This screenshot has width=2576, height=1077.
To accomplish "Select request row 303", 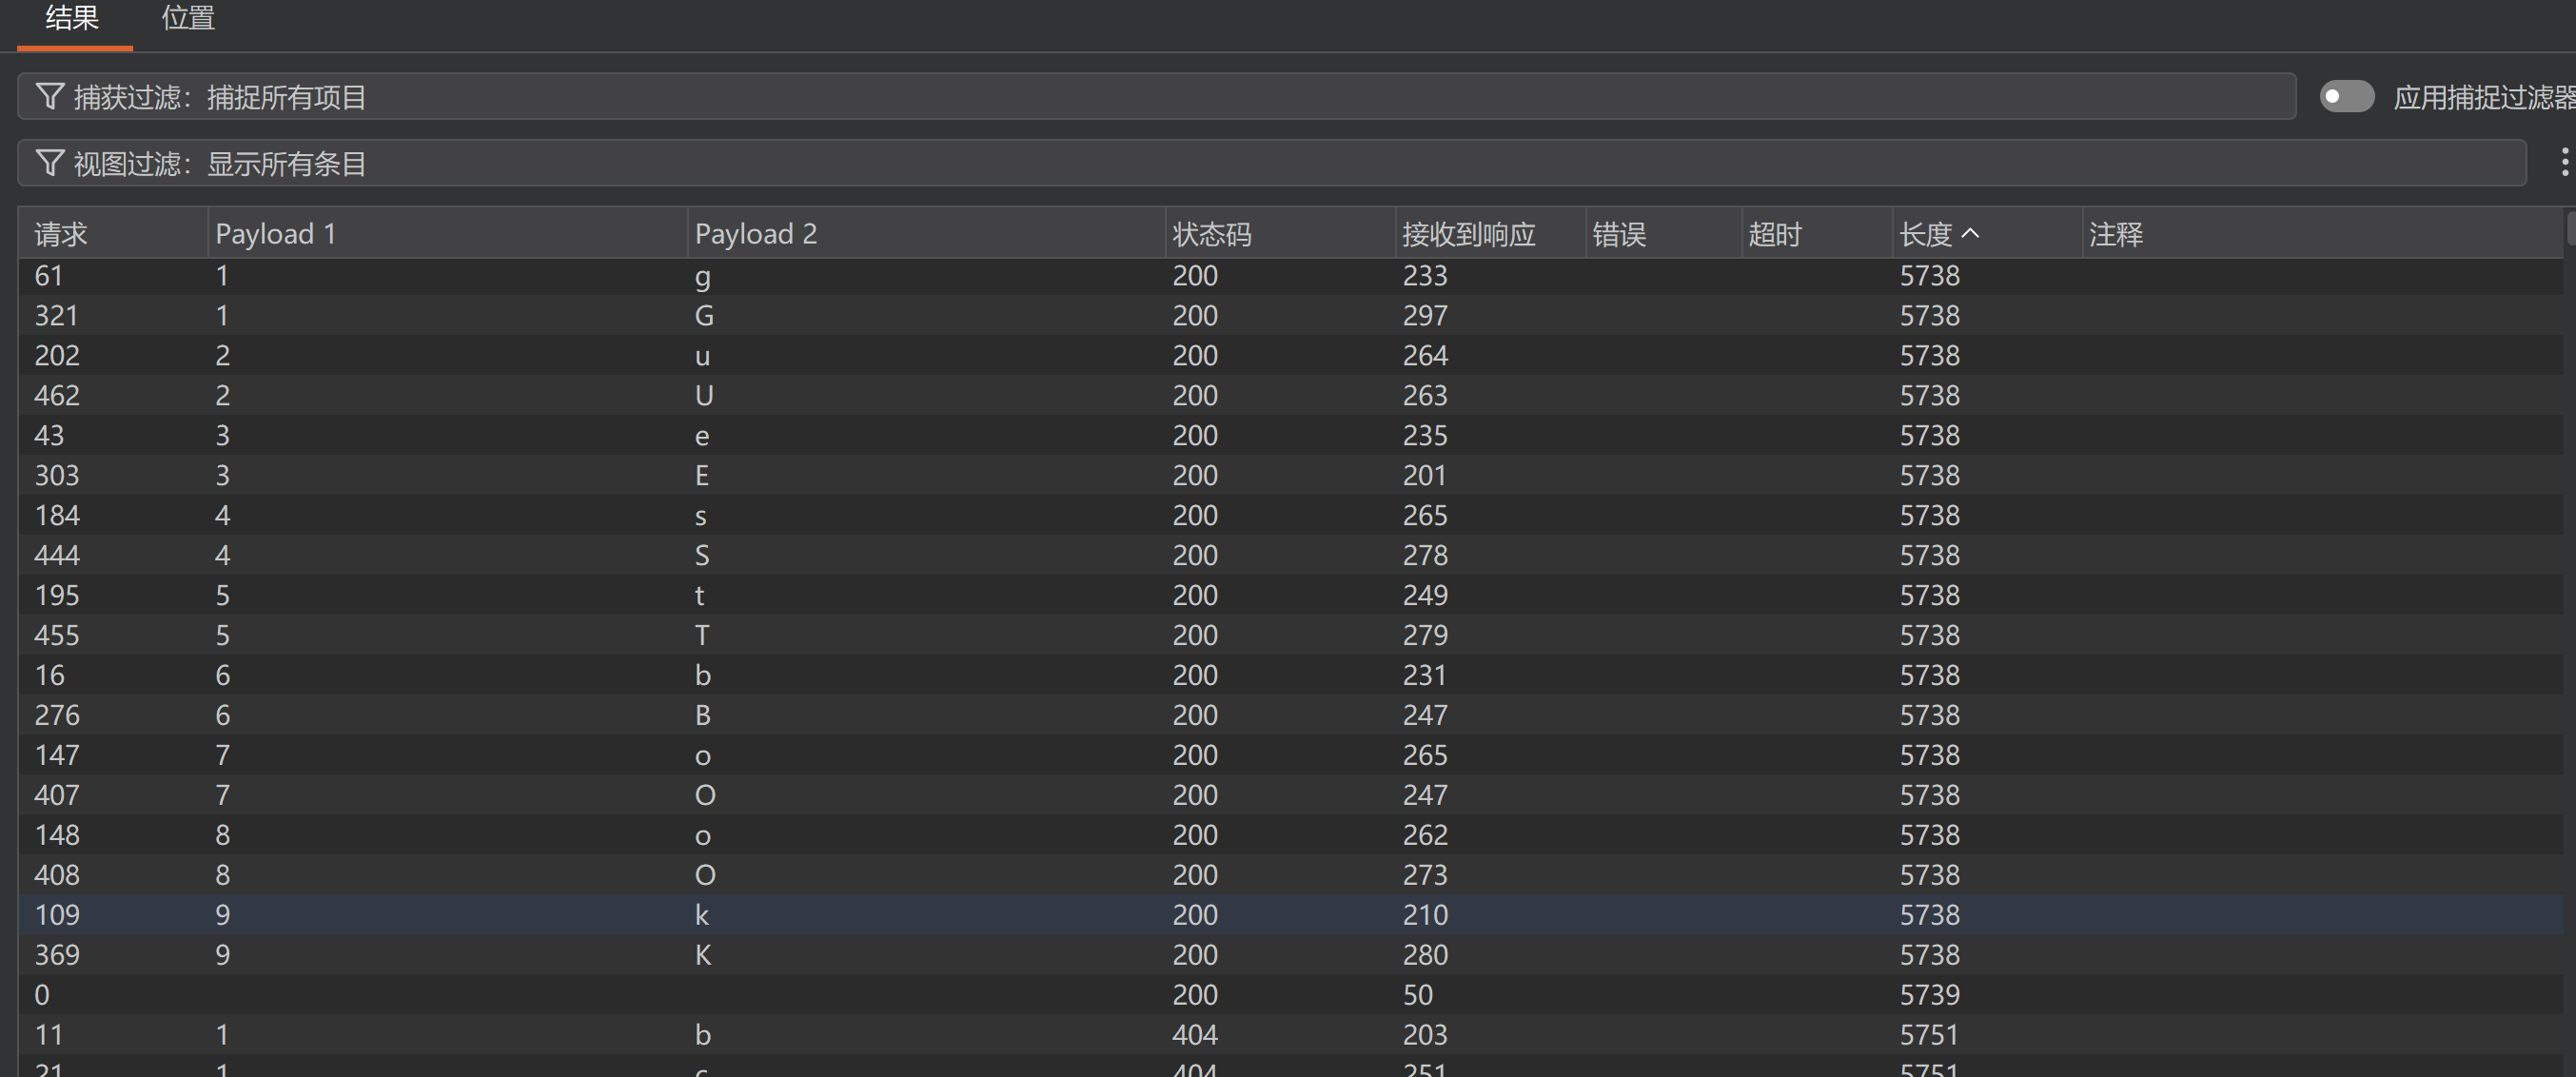I will [1290, 476].
